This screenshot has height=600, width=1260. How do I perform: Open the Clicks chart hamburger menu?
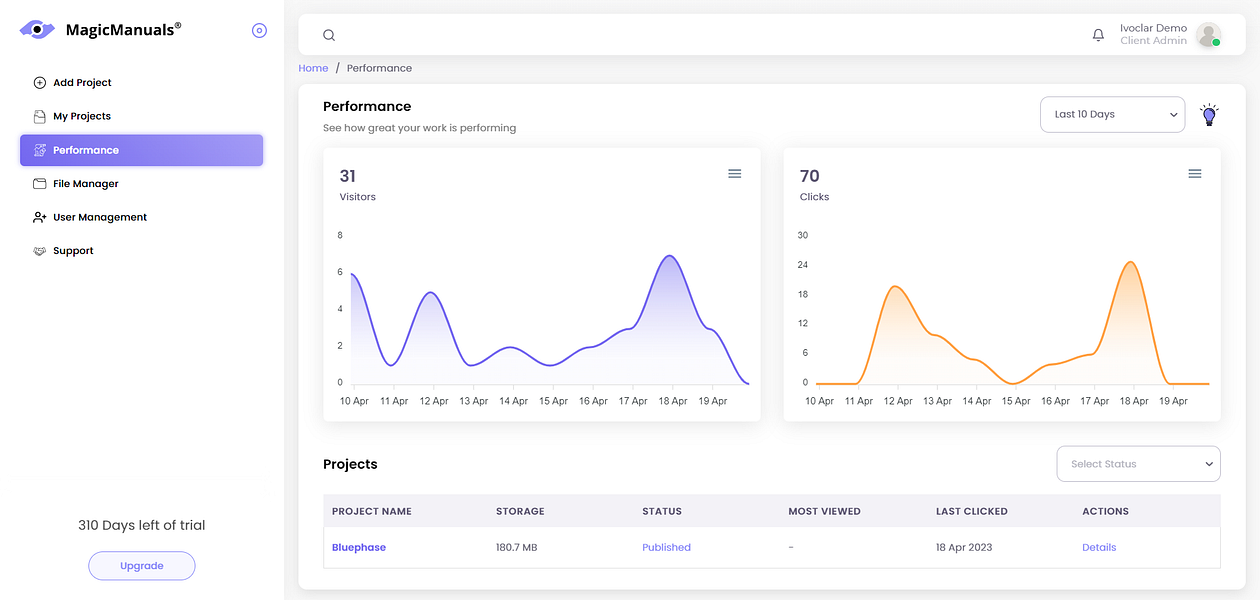(1194, 174)
